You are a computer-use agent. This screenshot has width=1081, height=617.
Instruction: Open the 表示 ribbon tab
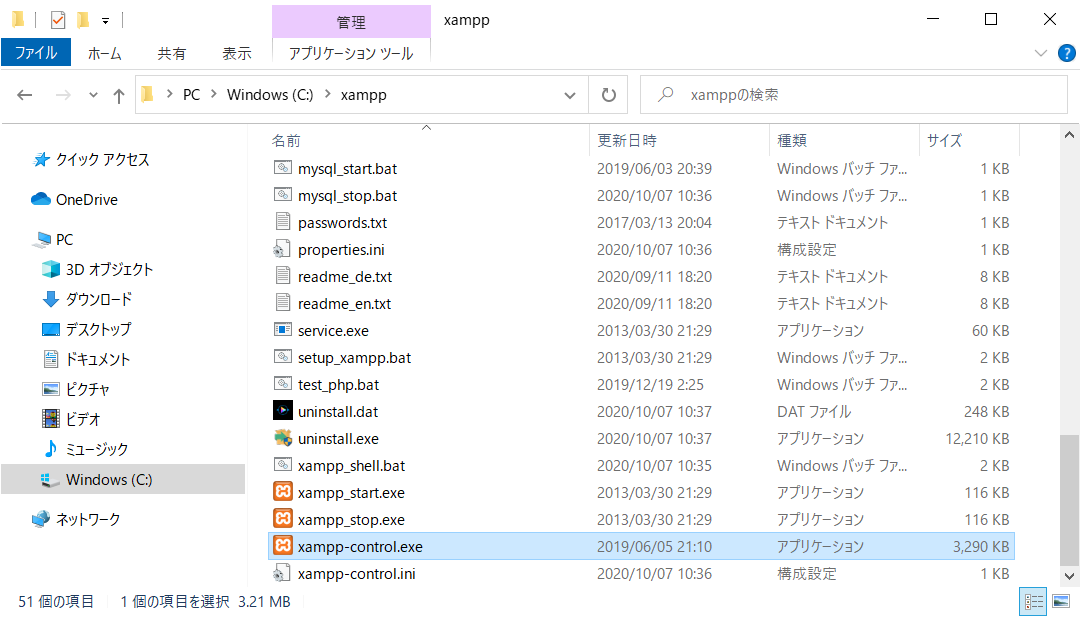click(x=236, y=53)
